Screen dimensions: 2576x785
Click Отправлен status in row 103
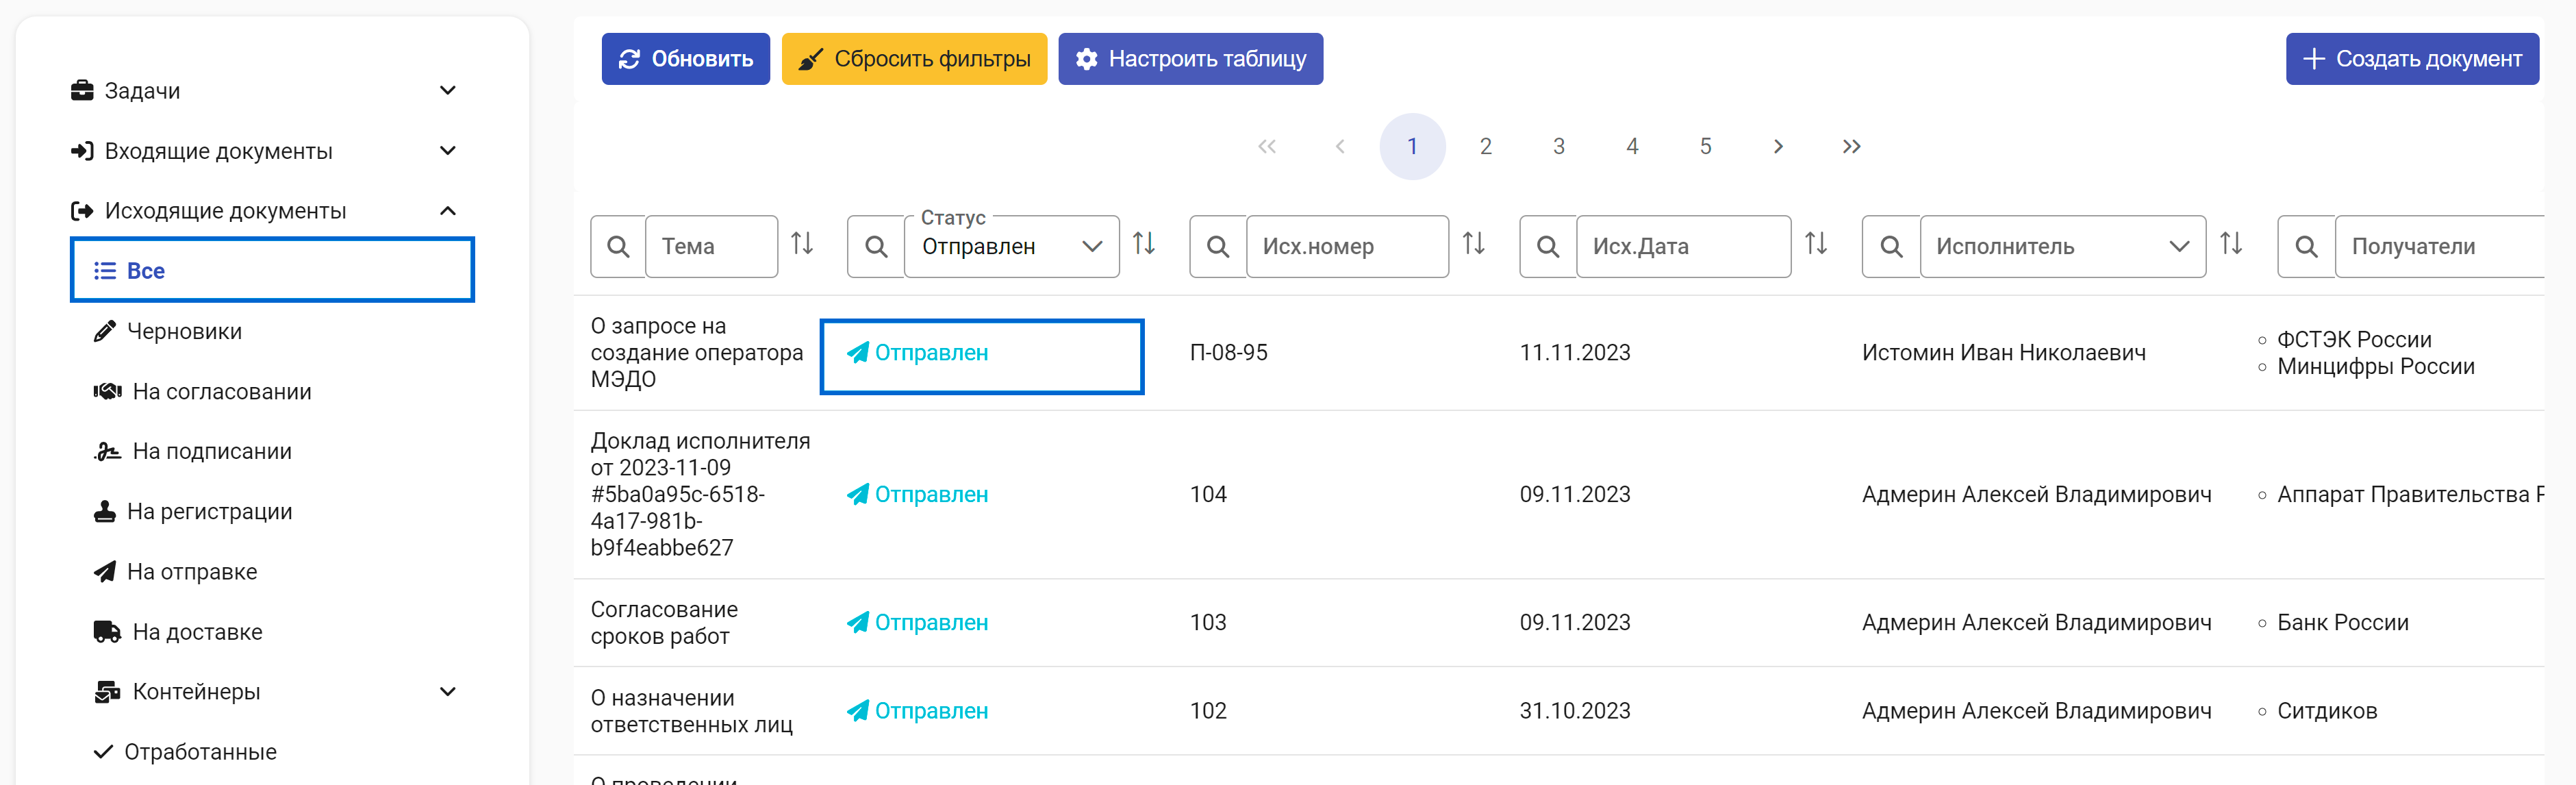click(x=918, y=623)
